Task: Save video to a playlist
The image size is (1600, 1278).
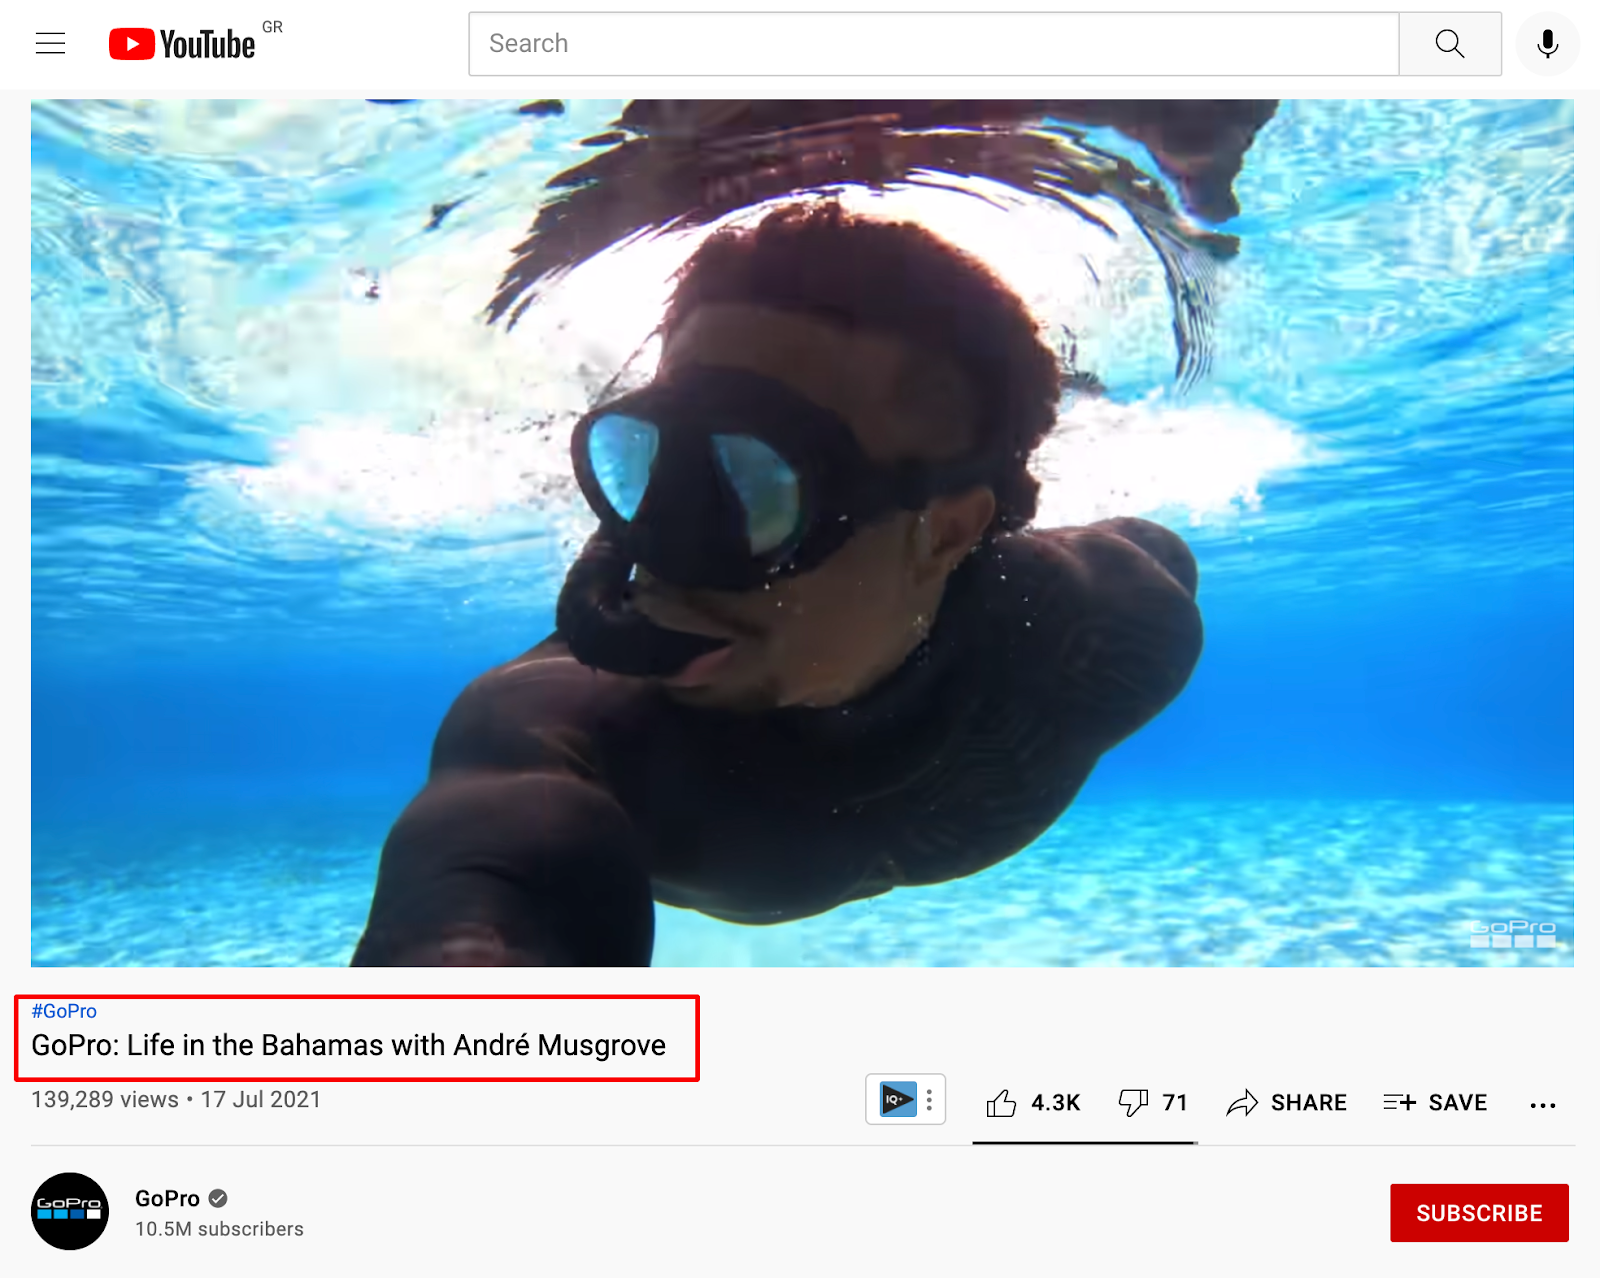Action: 1435,1103
